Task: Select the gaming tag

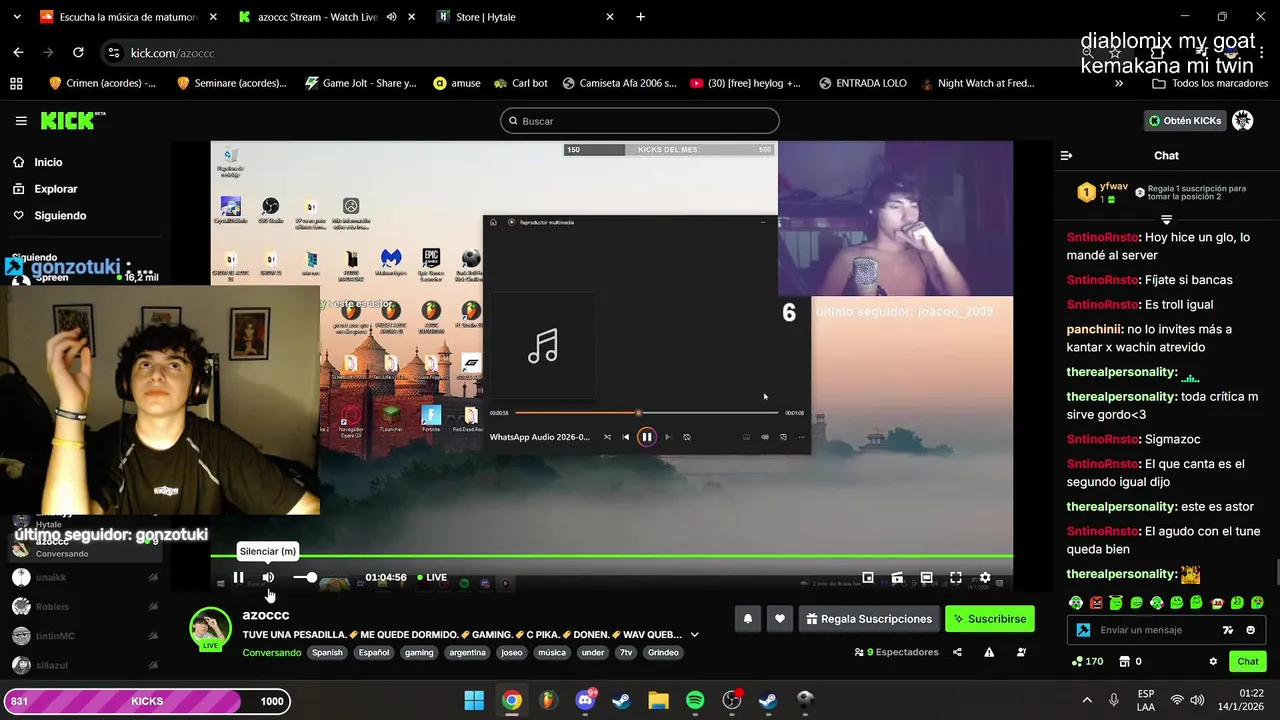Action: [419, 652]
